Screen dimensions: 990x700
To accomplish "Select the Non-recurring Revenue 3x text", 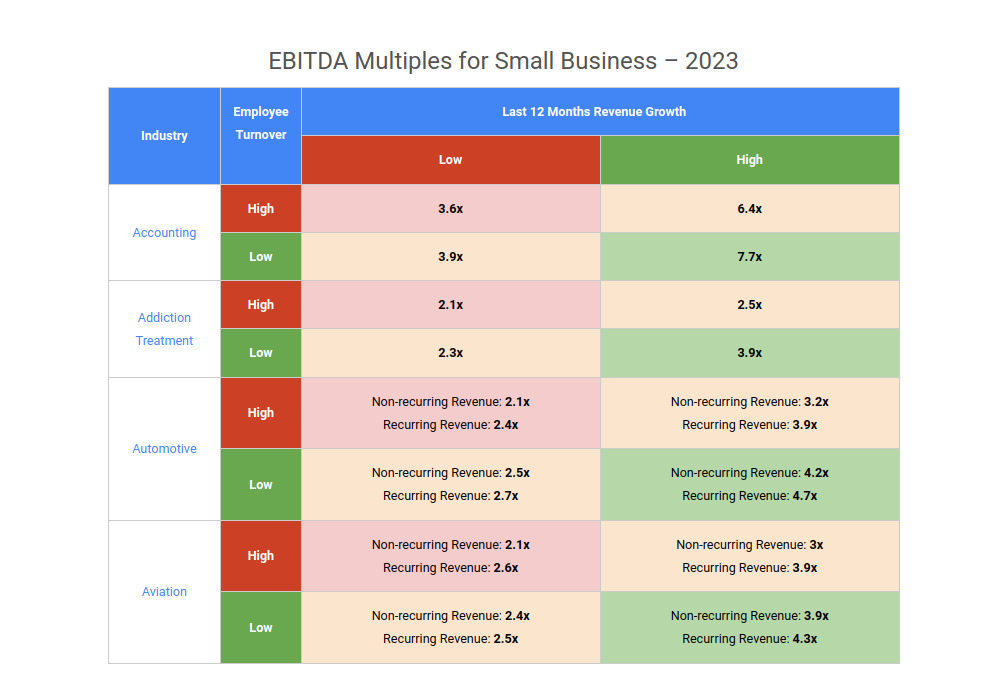I will (x=749, y=545).
